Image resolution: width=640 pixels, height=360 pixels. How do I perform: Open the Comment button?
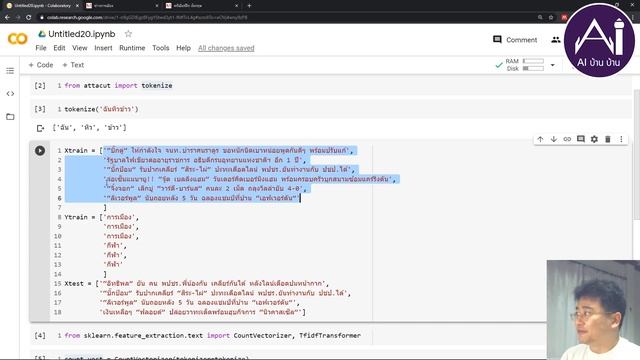pyautogui.click(x=515, y=40)
